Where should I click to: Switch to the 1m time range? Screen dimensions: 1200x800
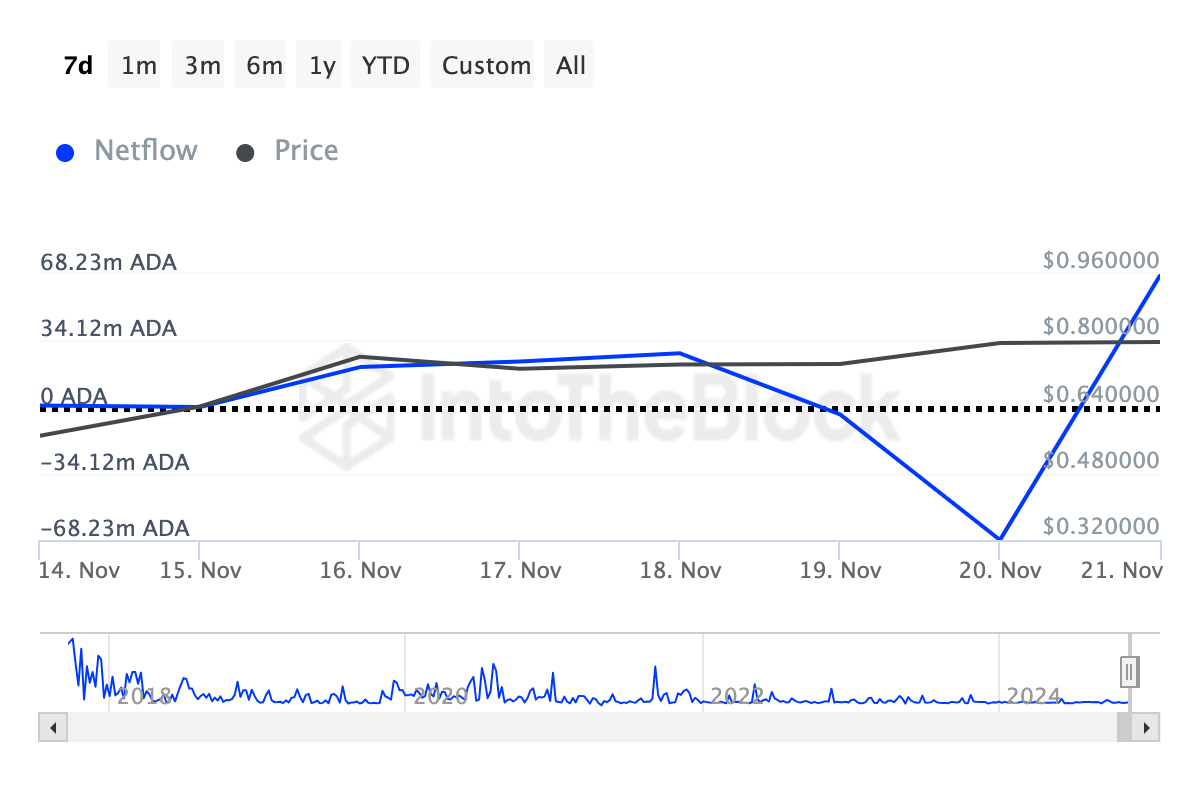(139, 65)
